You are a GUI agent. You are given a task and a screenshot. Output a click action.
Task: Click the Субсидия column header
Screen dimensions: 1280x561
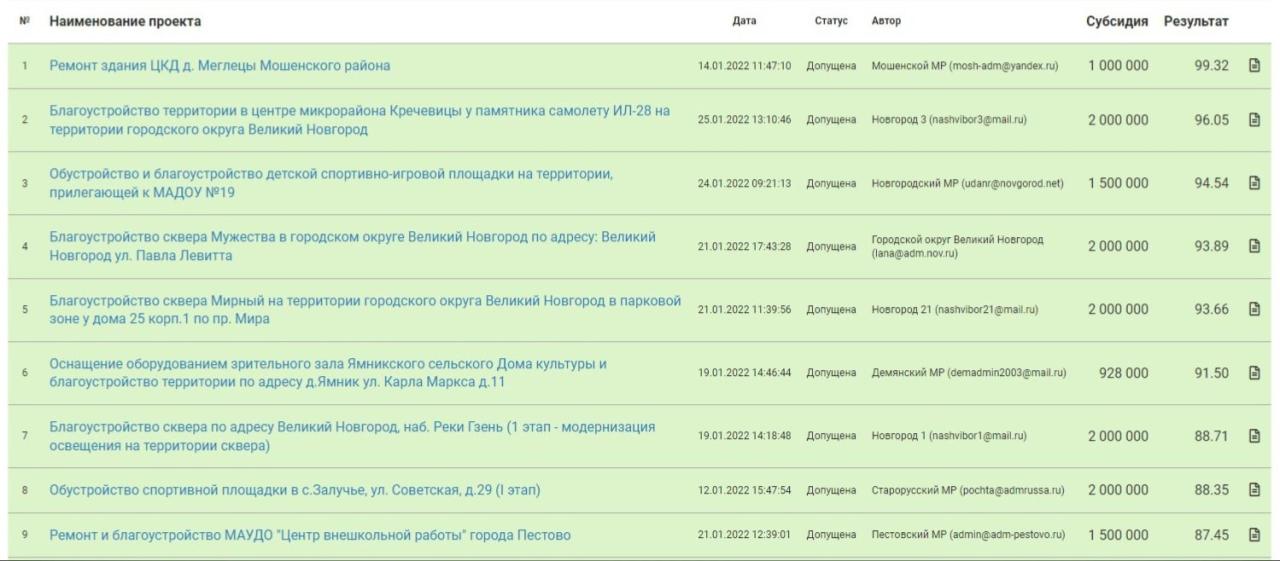1117,21
